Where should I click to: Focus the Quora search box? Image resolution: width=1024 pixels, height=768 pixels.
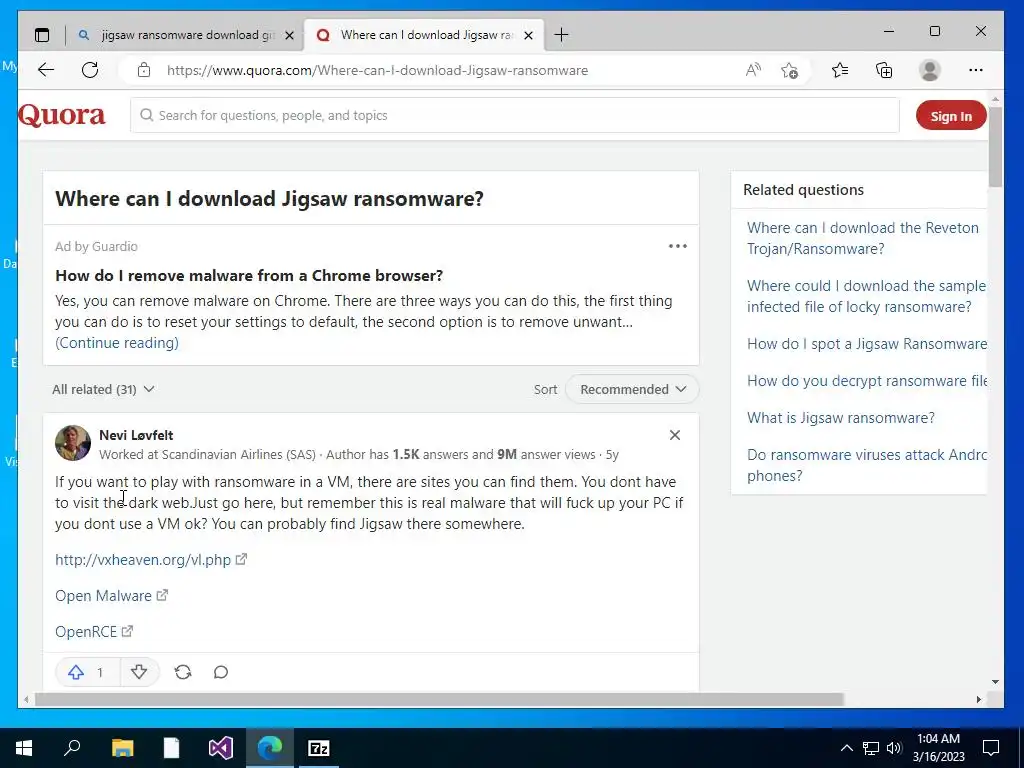click(515, 116)
